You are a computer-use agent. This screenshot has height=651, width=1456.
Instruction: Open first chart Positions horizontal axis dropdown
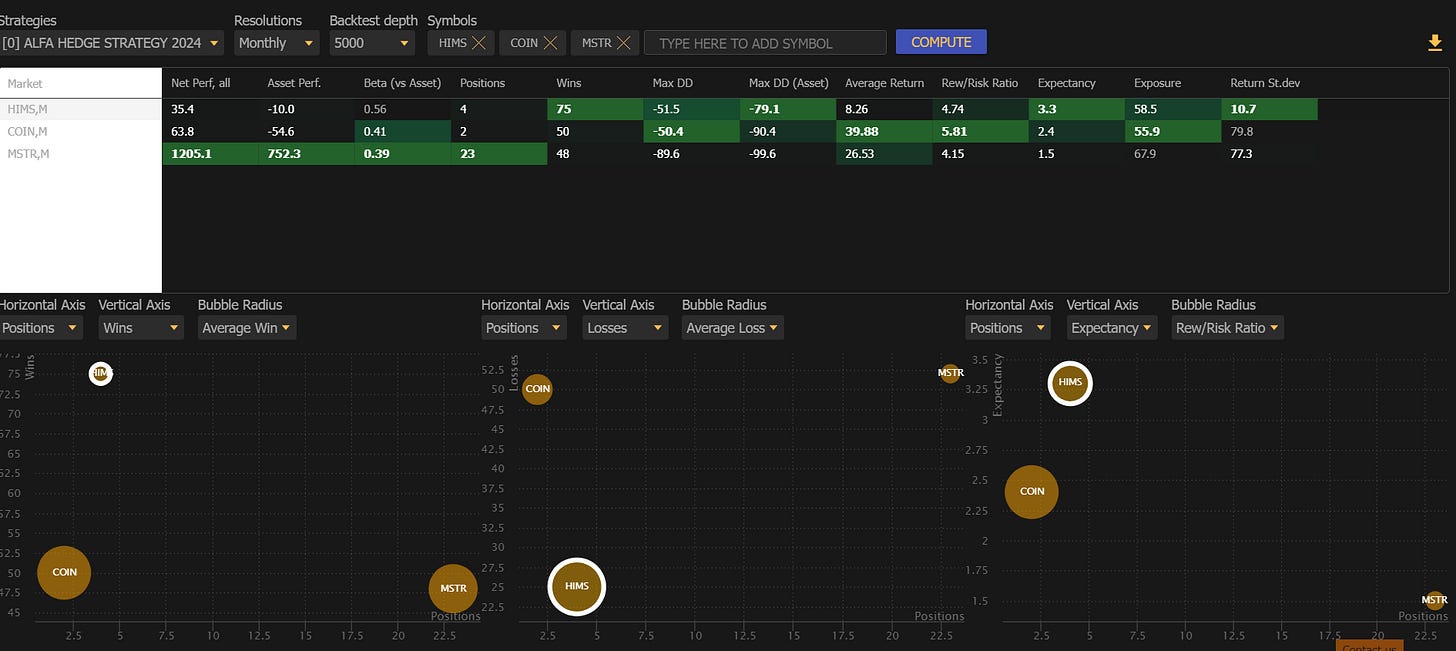[x=42, y=327]
